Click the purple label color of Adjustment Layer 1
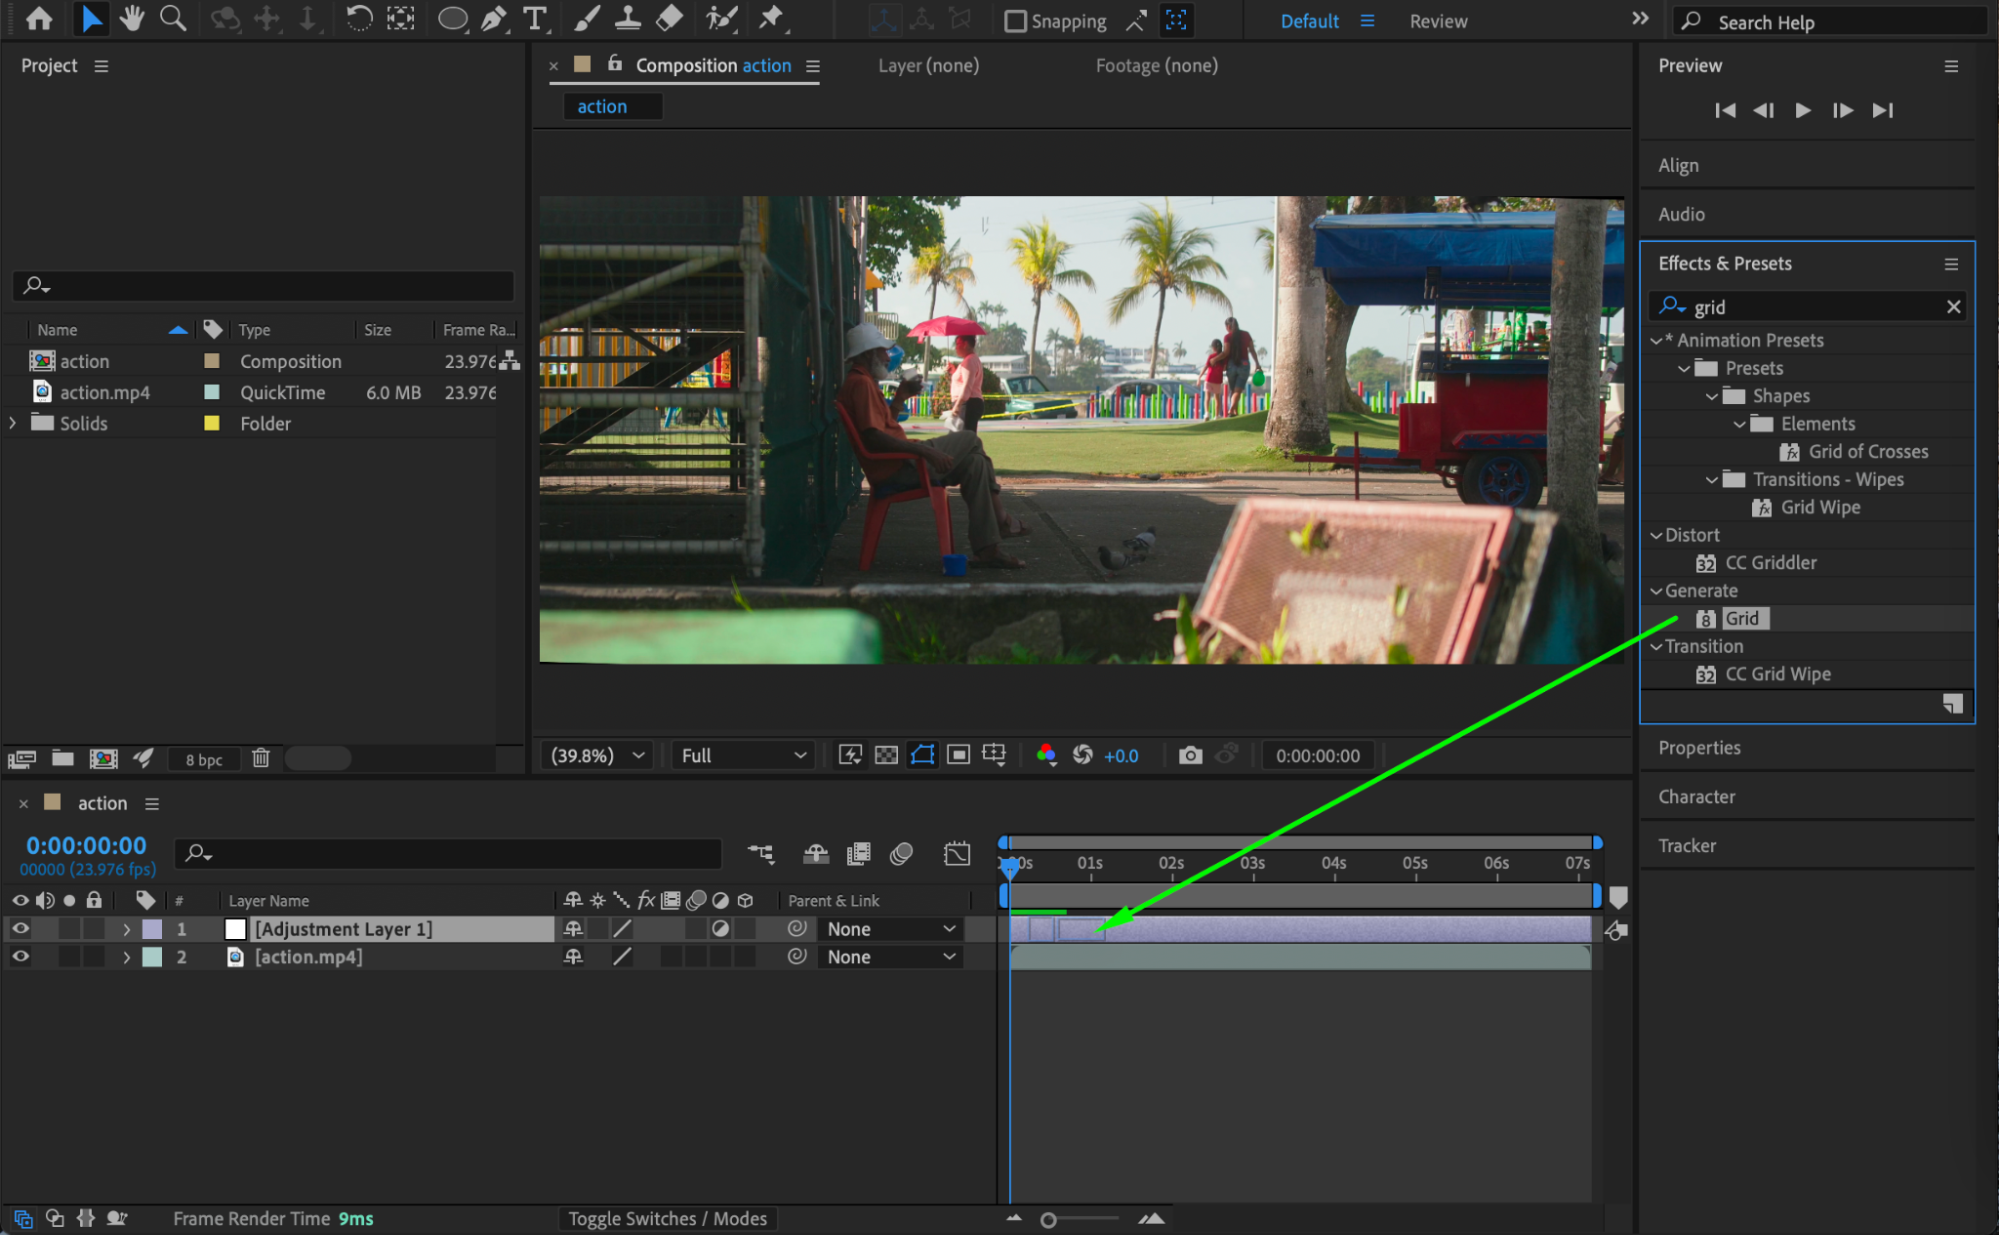 (152, 929)
